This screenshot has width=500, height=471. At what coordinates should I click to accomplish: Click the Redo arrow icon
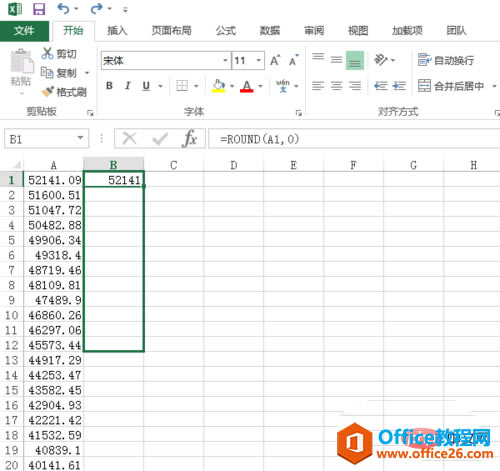coord(96,8)
